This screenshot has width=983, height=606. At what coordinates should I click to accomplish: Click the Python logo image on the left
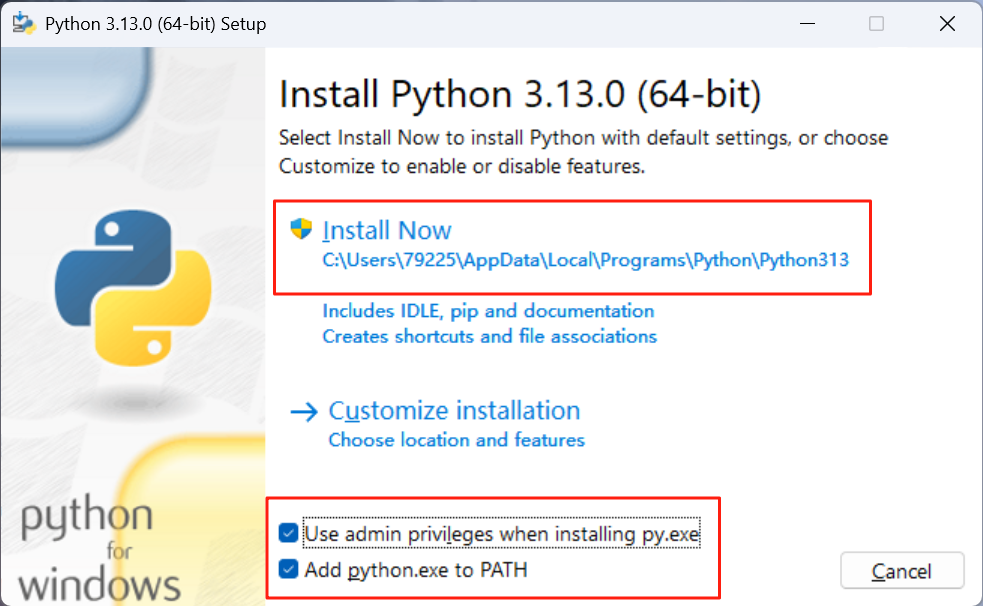(x=134, y=288)
